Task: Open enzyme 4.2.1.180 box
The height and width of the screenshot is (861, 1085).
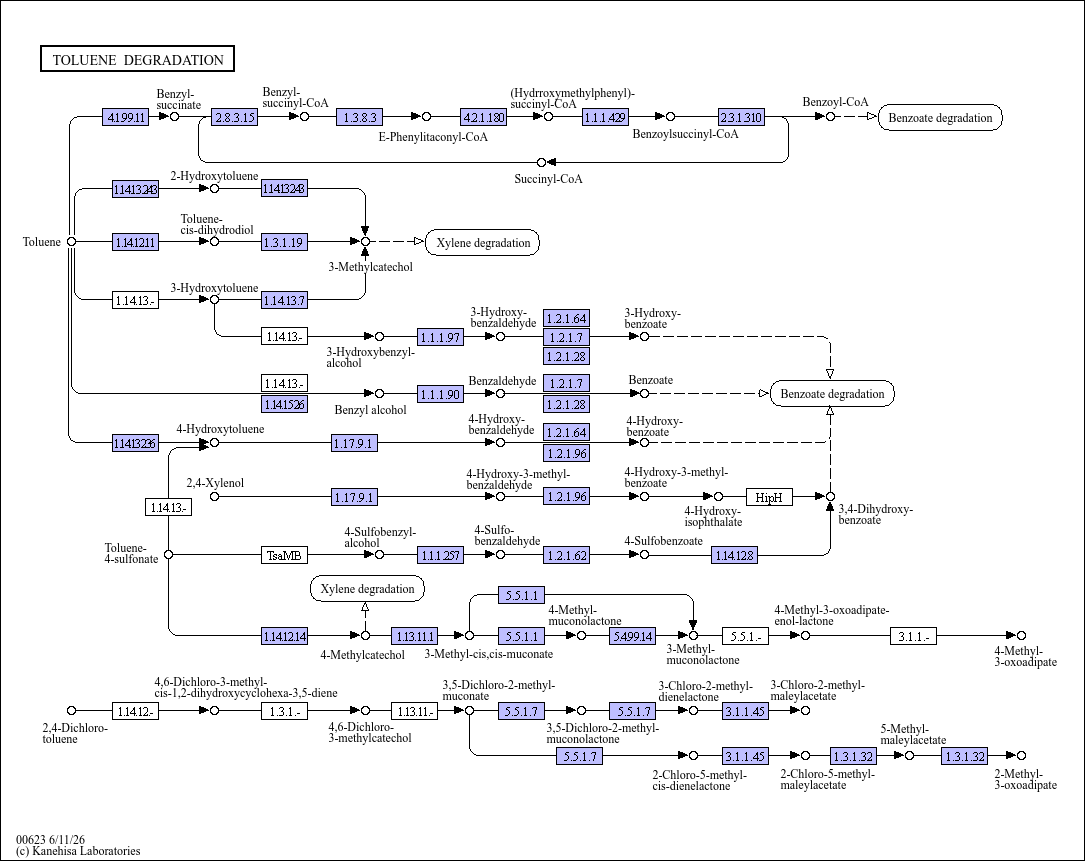Action: [483, 117]
